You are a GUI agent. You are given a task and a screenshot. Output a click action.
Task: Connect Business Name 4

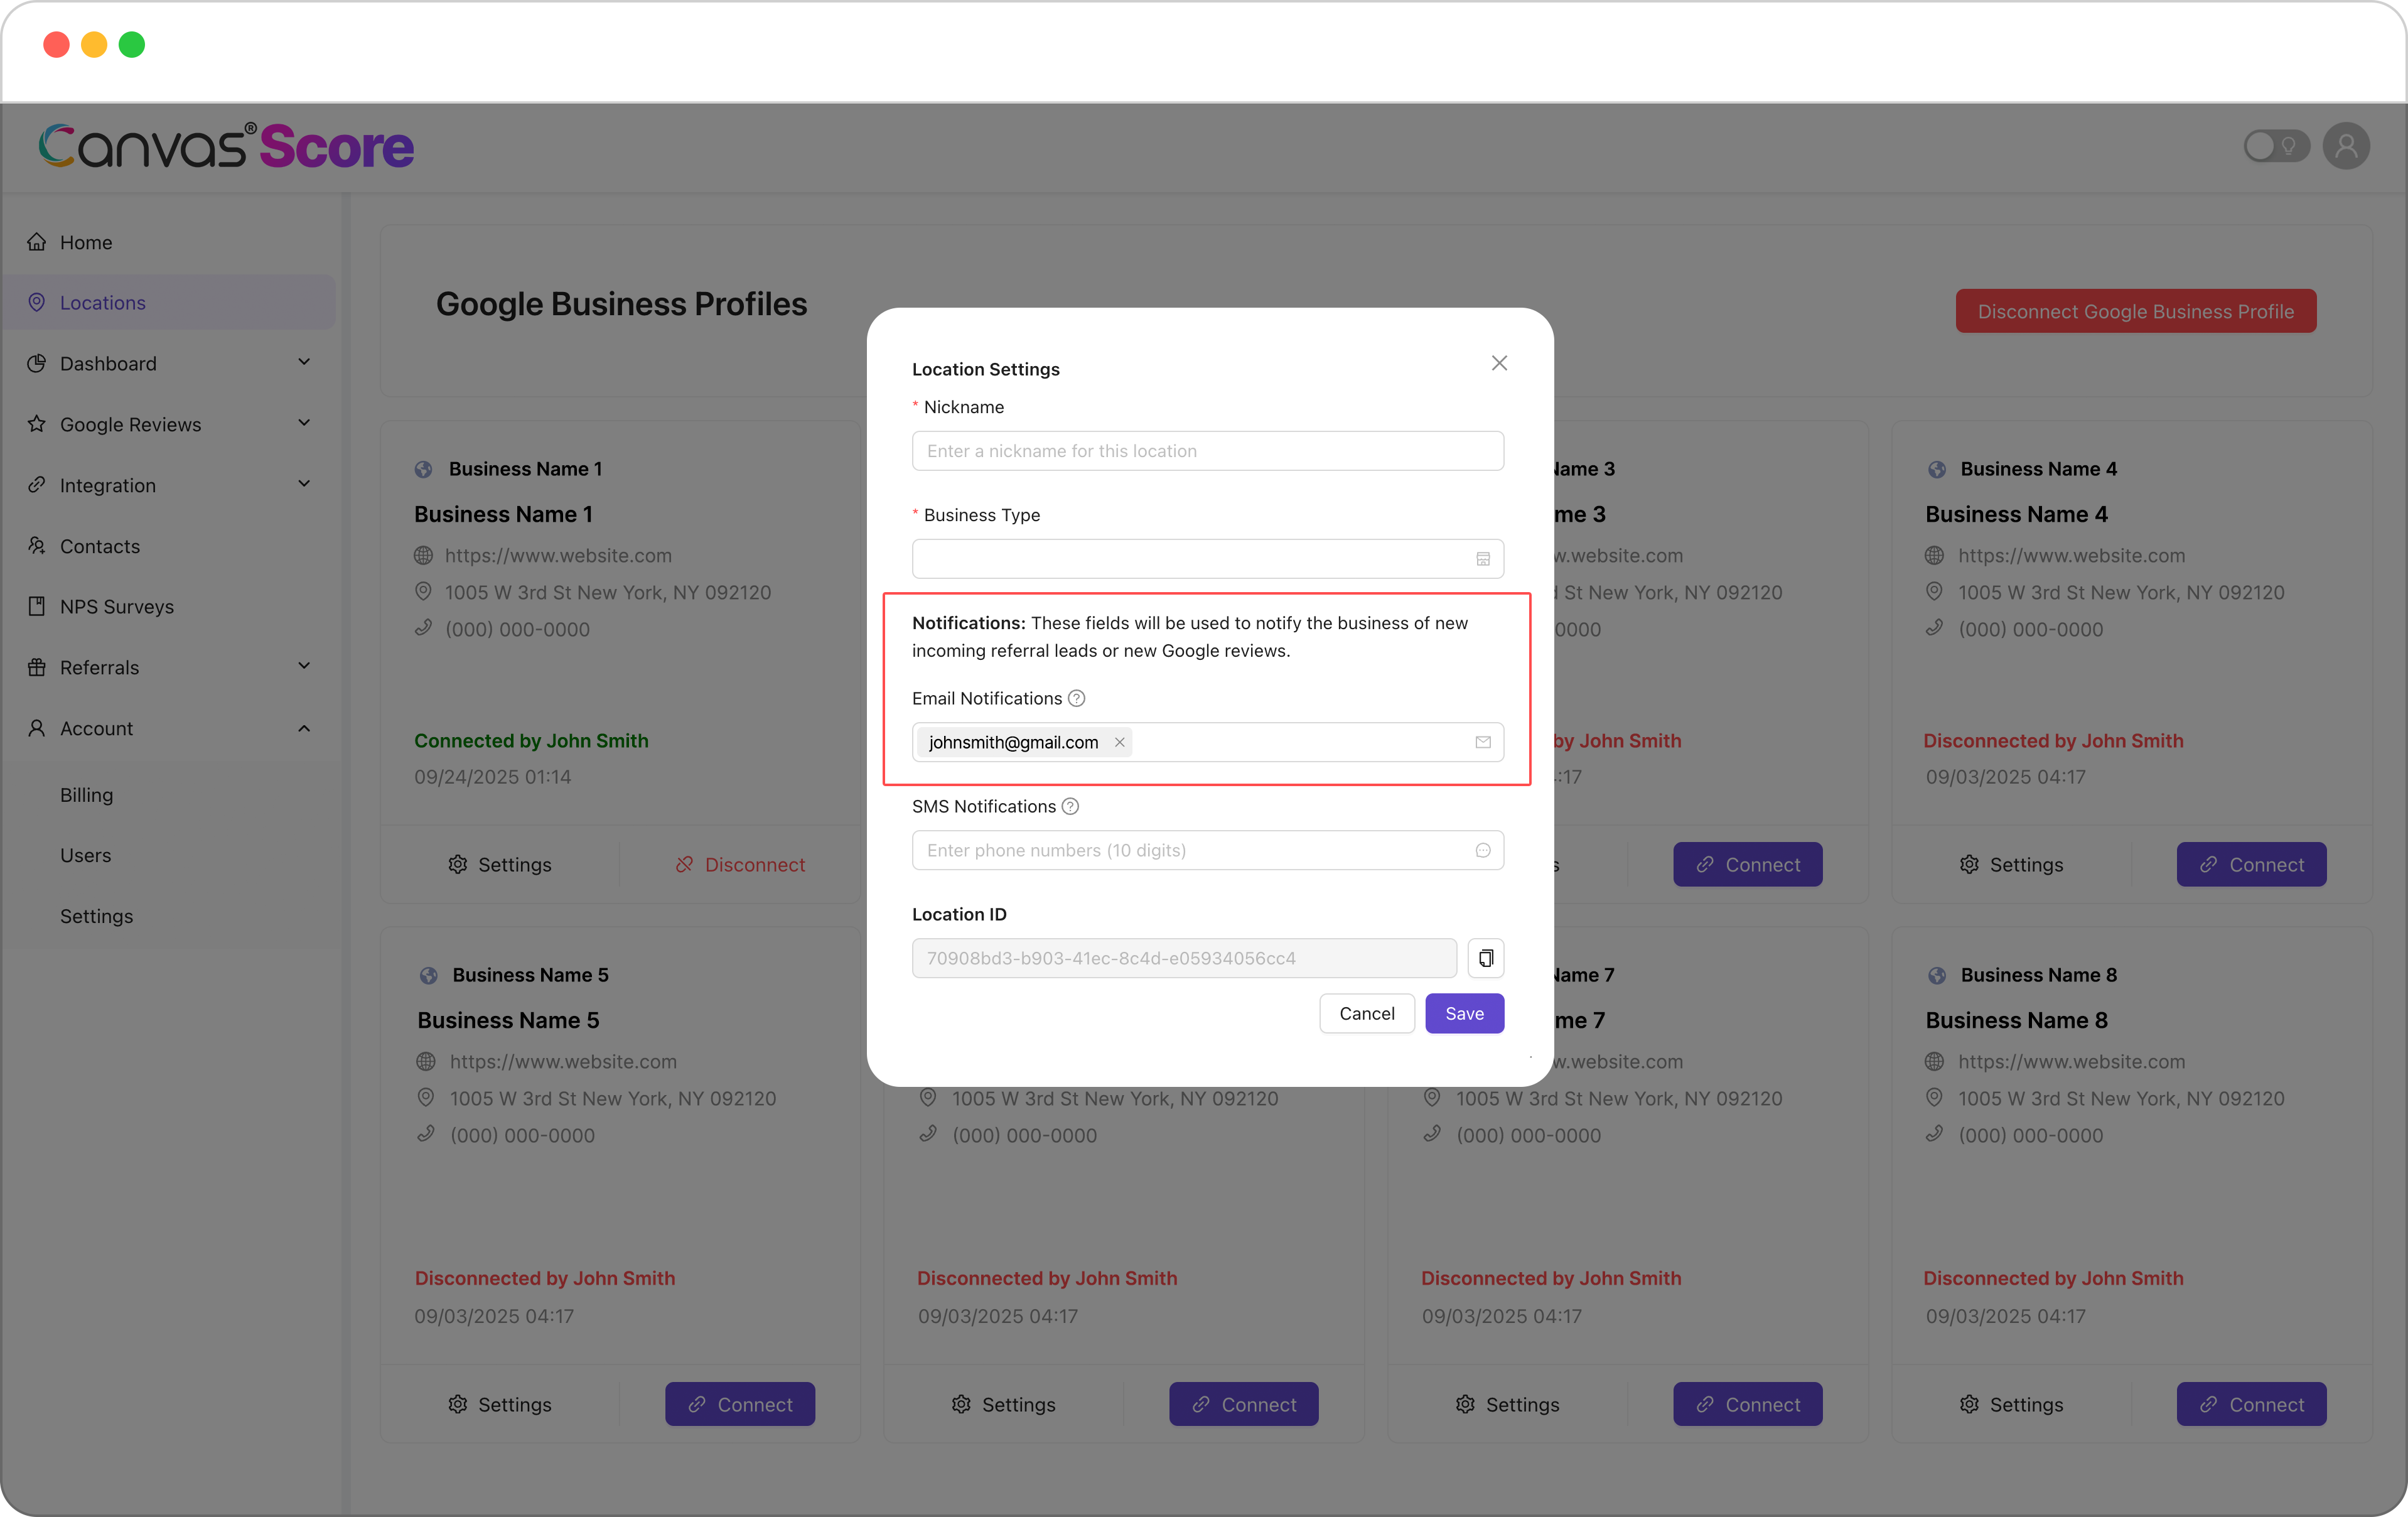coord(2251,865)
